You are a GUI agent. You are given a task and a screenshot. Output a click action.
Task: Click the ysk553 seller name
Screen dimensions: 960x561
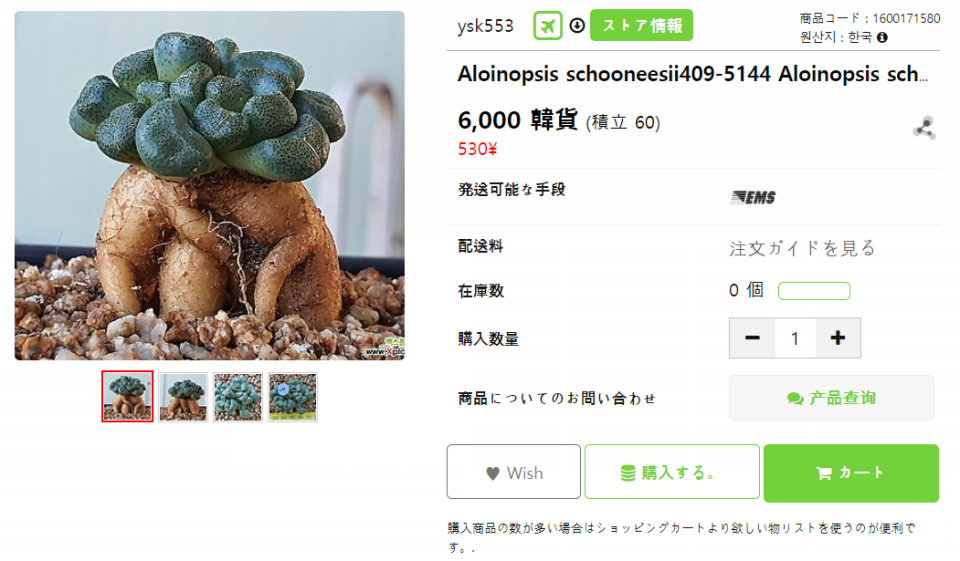(x=486, y=26)
